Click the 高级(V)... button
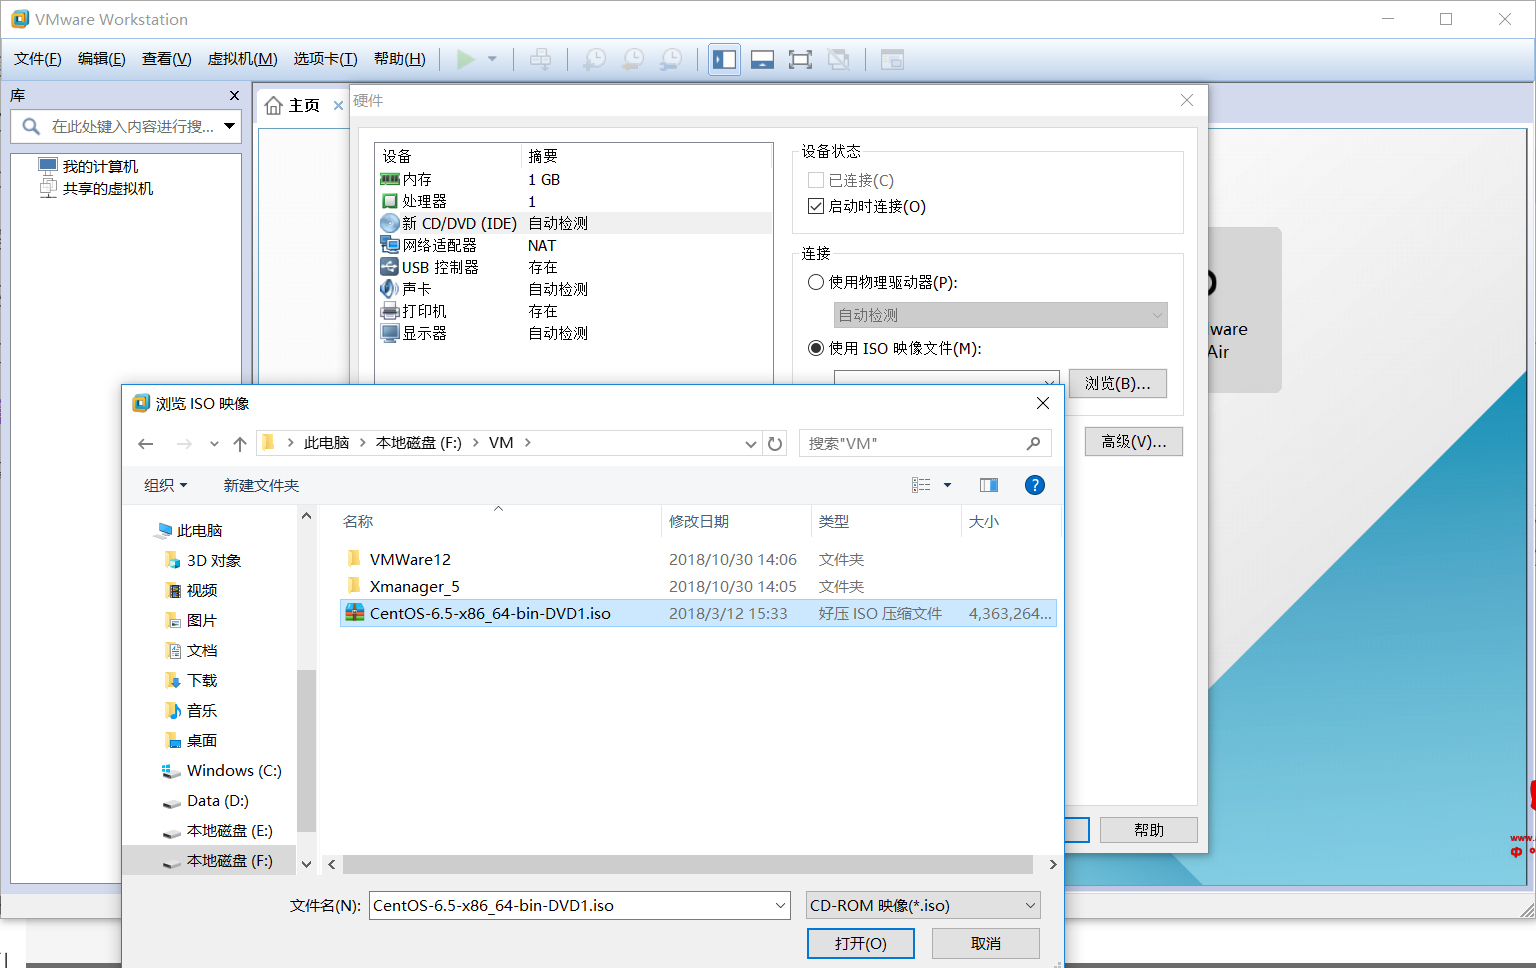1536x968 pixels. coord(1134,441)
